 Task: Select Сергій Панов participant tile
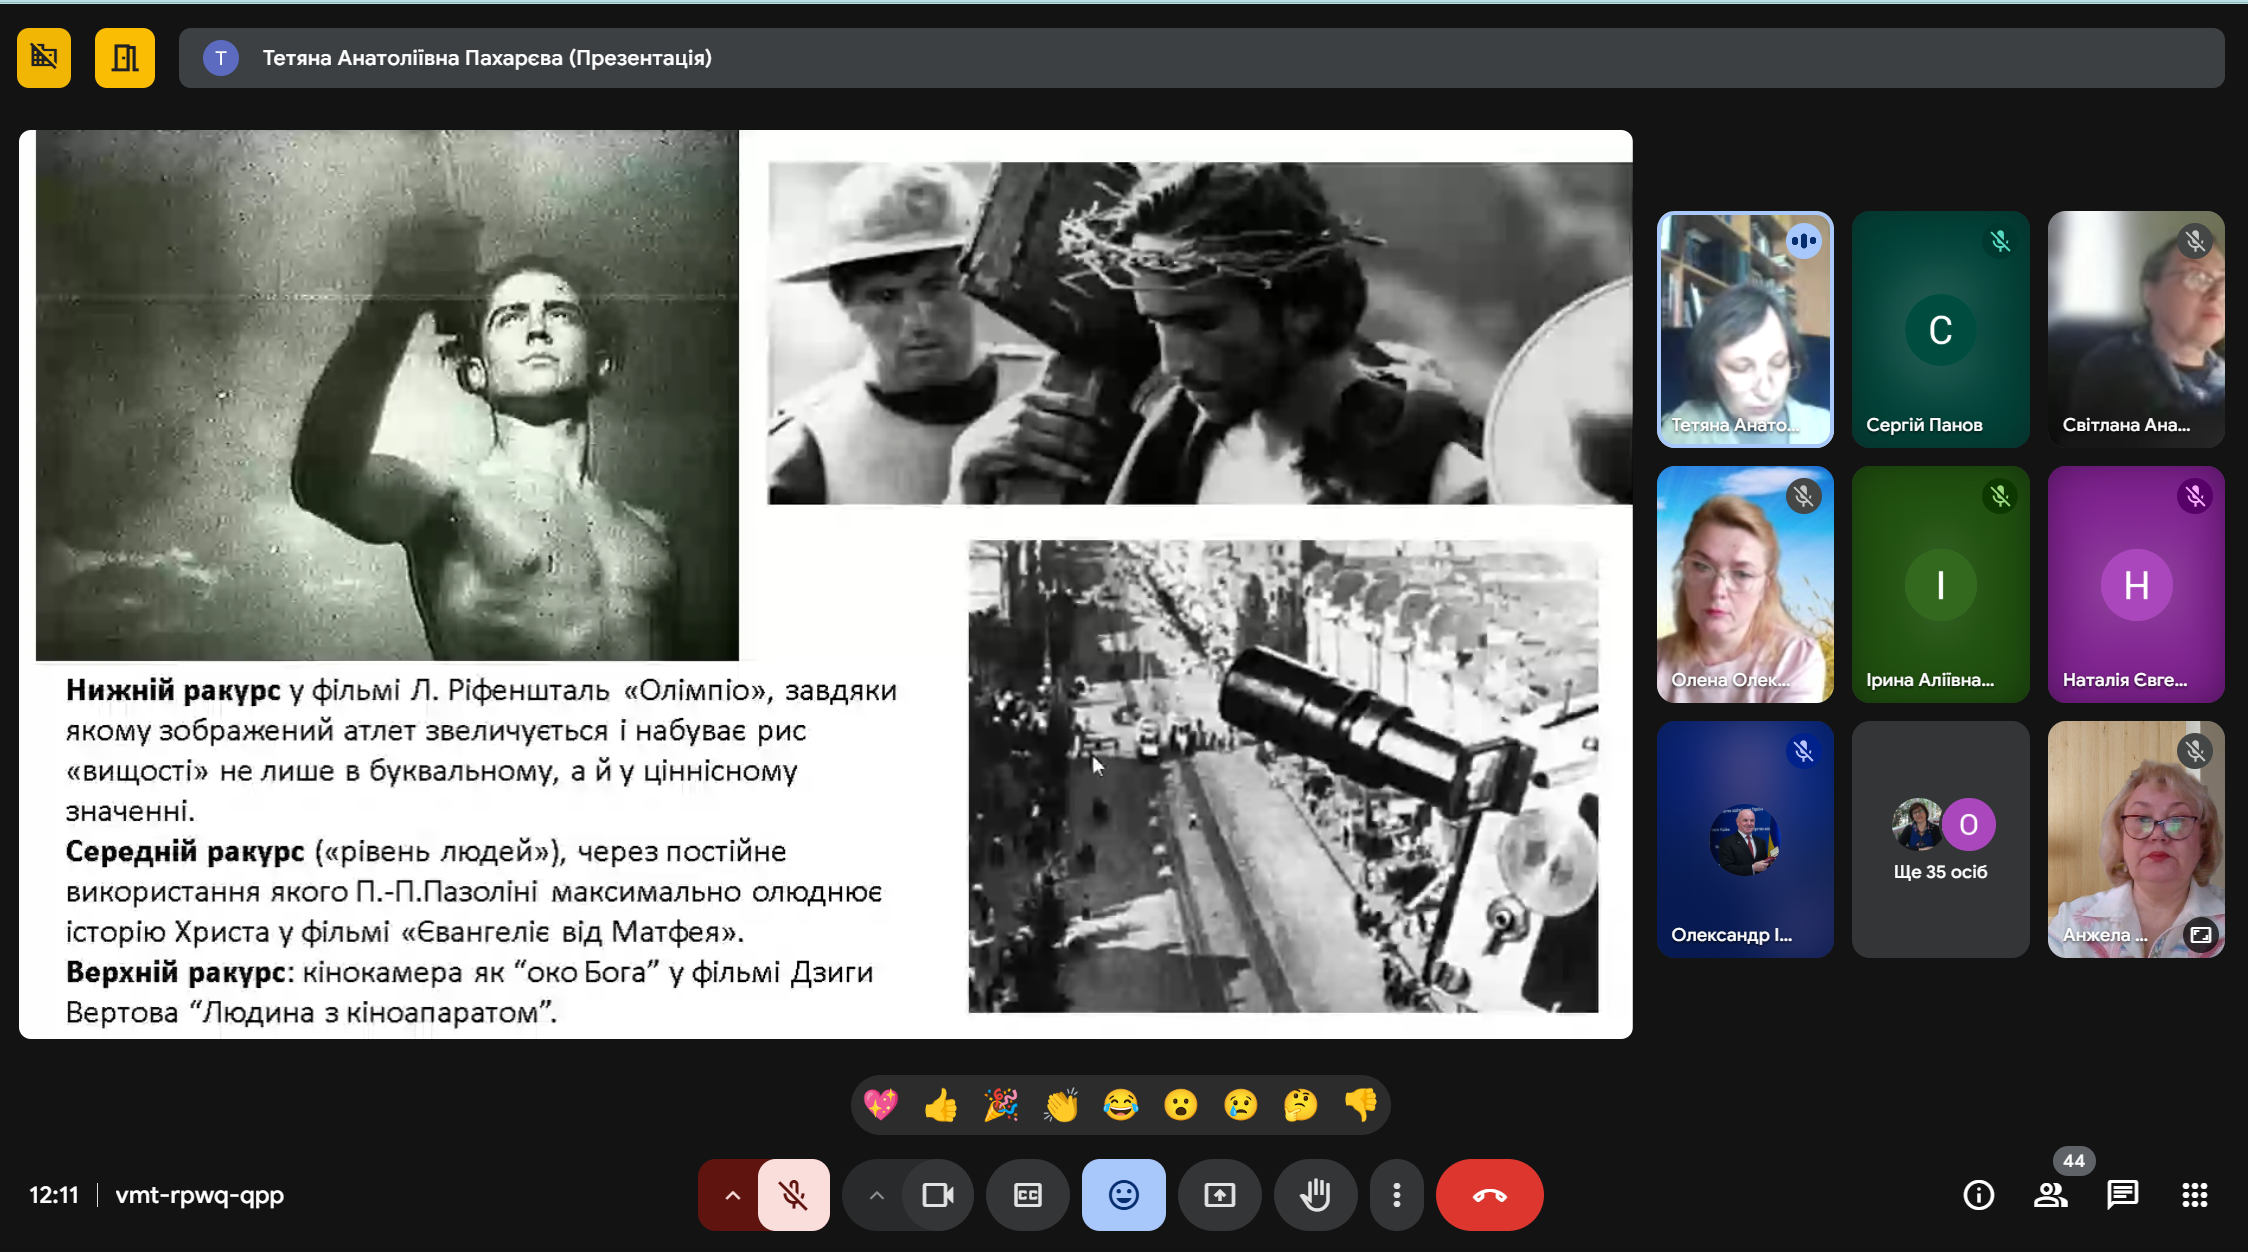click(x=1940, y=329)
